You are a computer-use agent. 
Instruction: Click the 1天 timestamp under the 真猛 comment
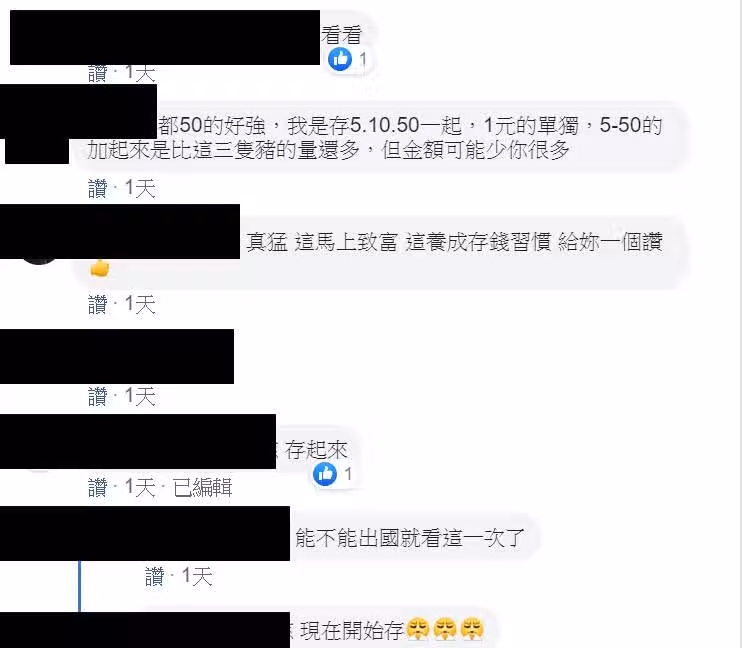(x=140, y=304)
